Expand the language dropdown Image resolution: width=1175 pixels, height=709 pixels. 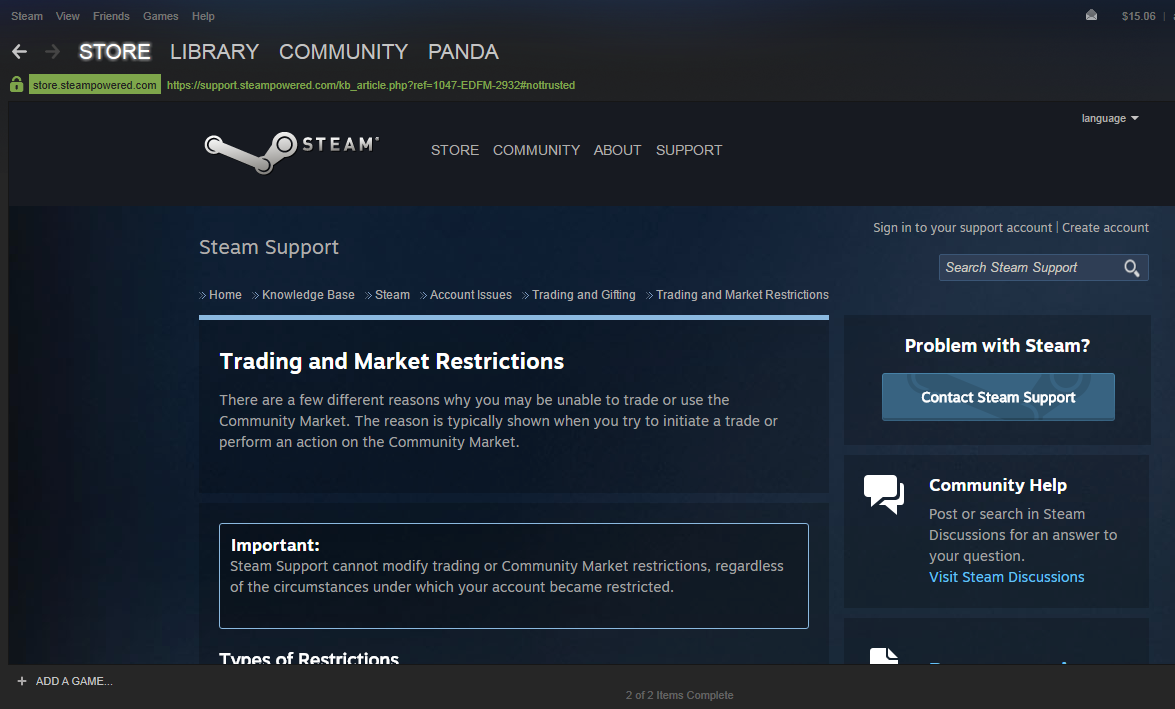coord(1110,118)
